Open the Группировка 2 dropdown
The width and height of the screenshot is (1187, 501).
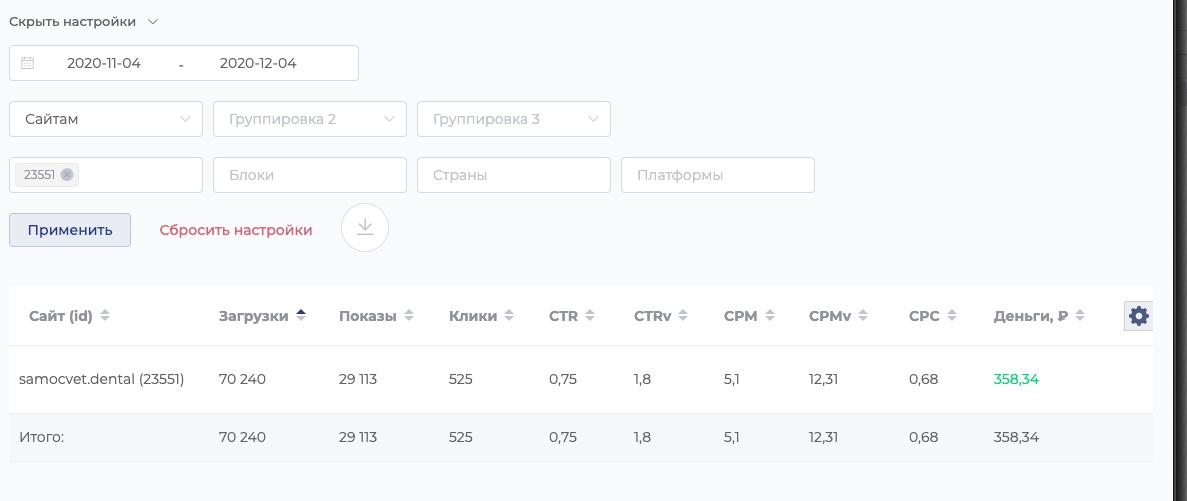coord(310,119)
